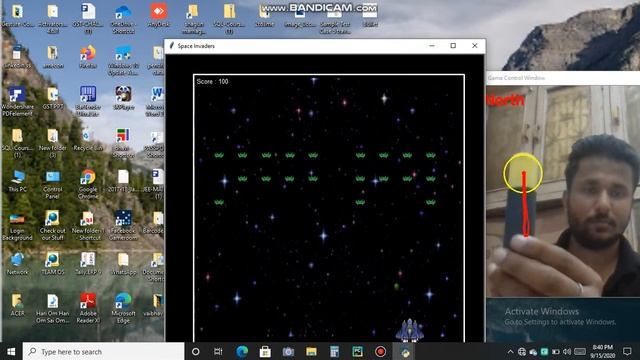Open the Check out our Stuff shortcut
The height and width of the screenshot is (360, 640).
(53, 226)
